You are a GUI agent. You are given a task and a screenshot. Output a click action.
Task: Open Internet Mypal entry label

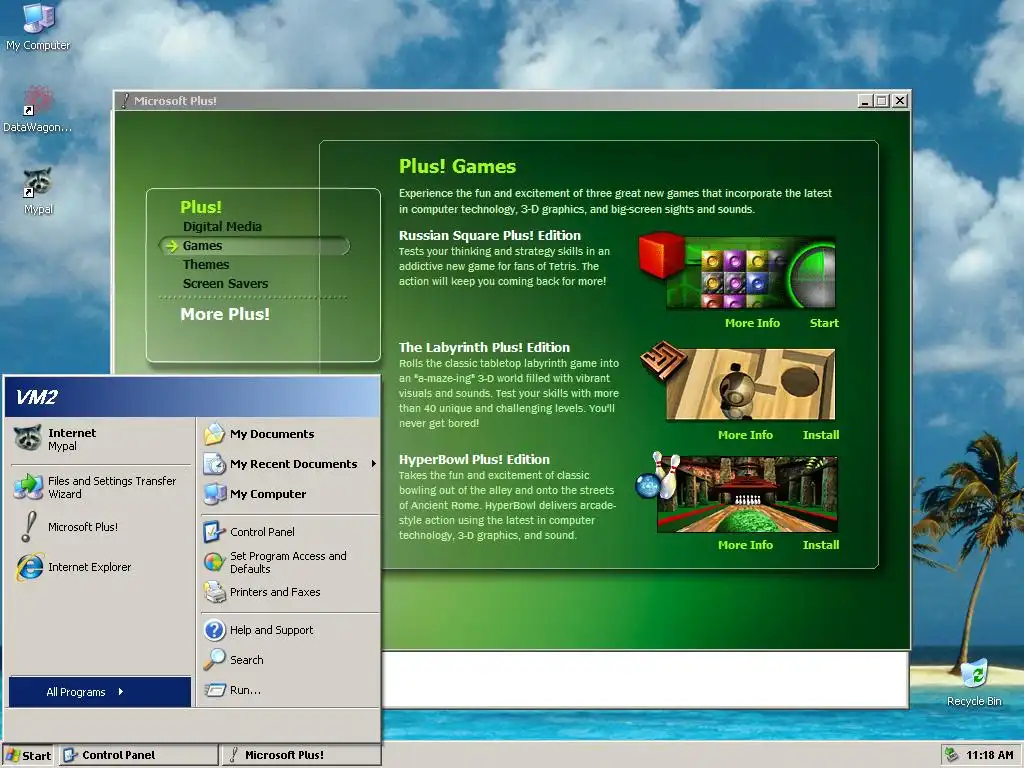[x=72, y=439]
